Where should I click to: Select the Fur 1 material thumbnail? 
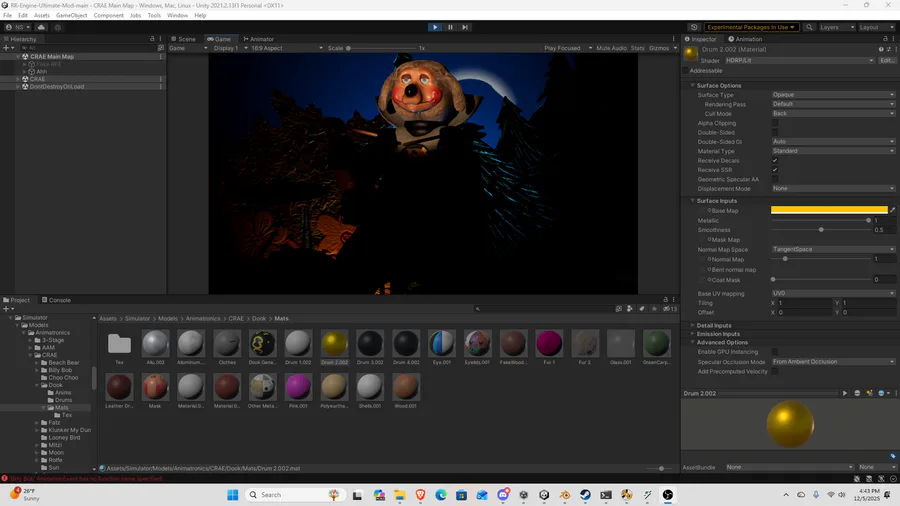coord(549,347)
